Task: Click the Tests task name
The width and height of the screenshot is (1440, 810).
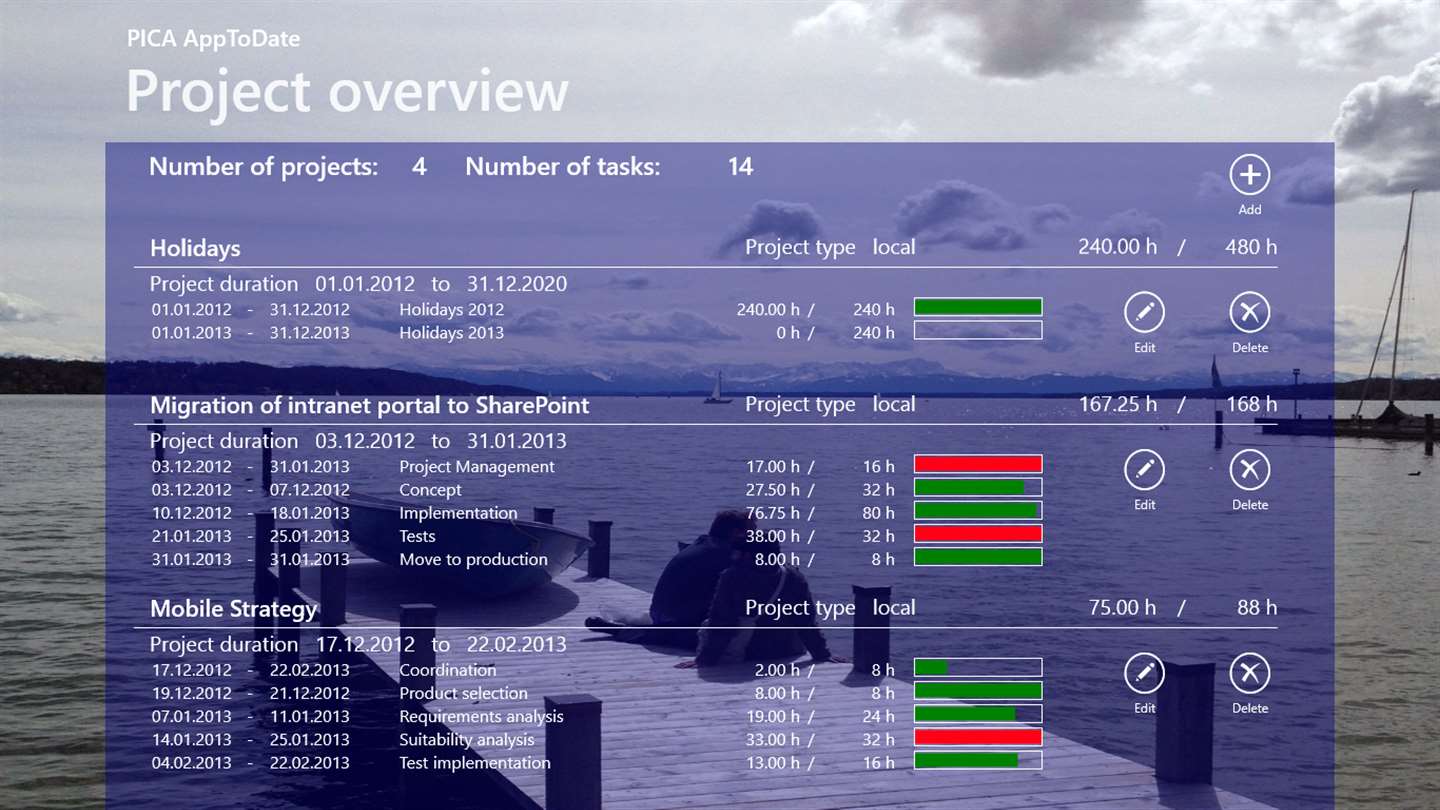Action: coord(417,536)
